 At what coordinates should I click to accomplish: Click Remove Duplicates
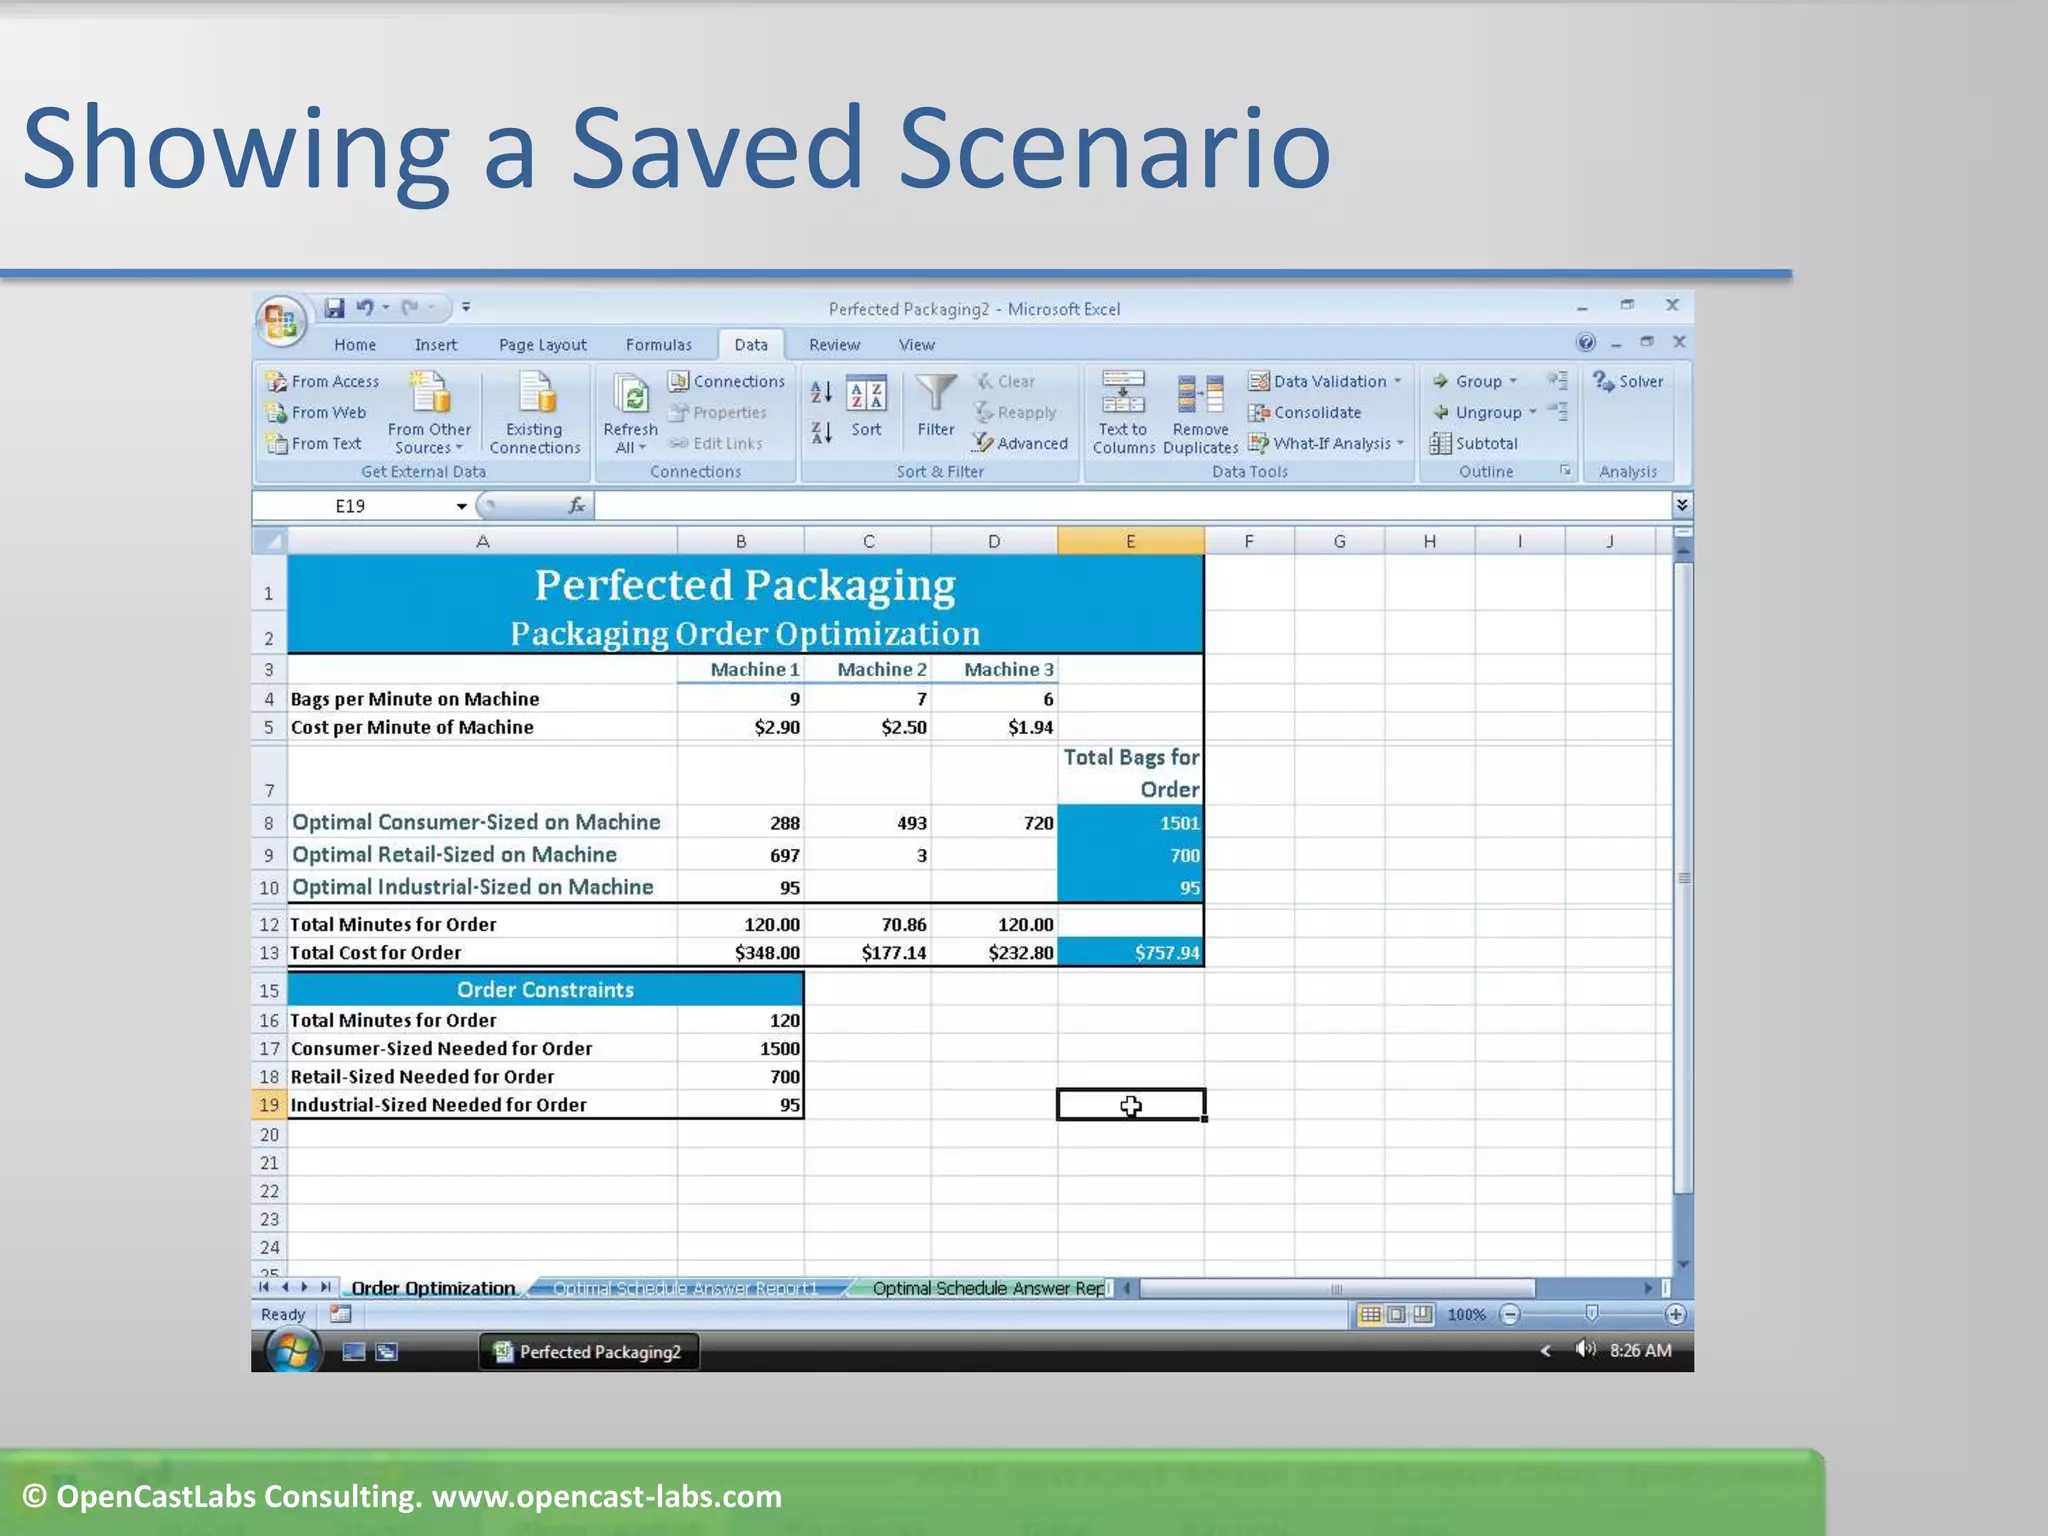(1200, 413)
